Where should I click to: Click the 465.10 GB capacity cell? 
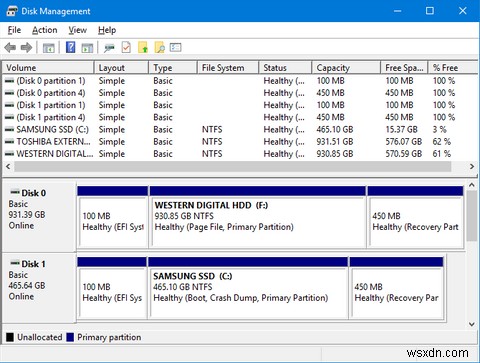pyautogui.click(x=335, y=129)
